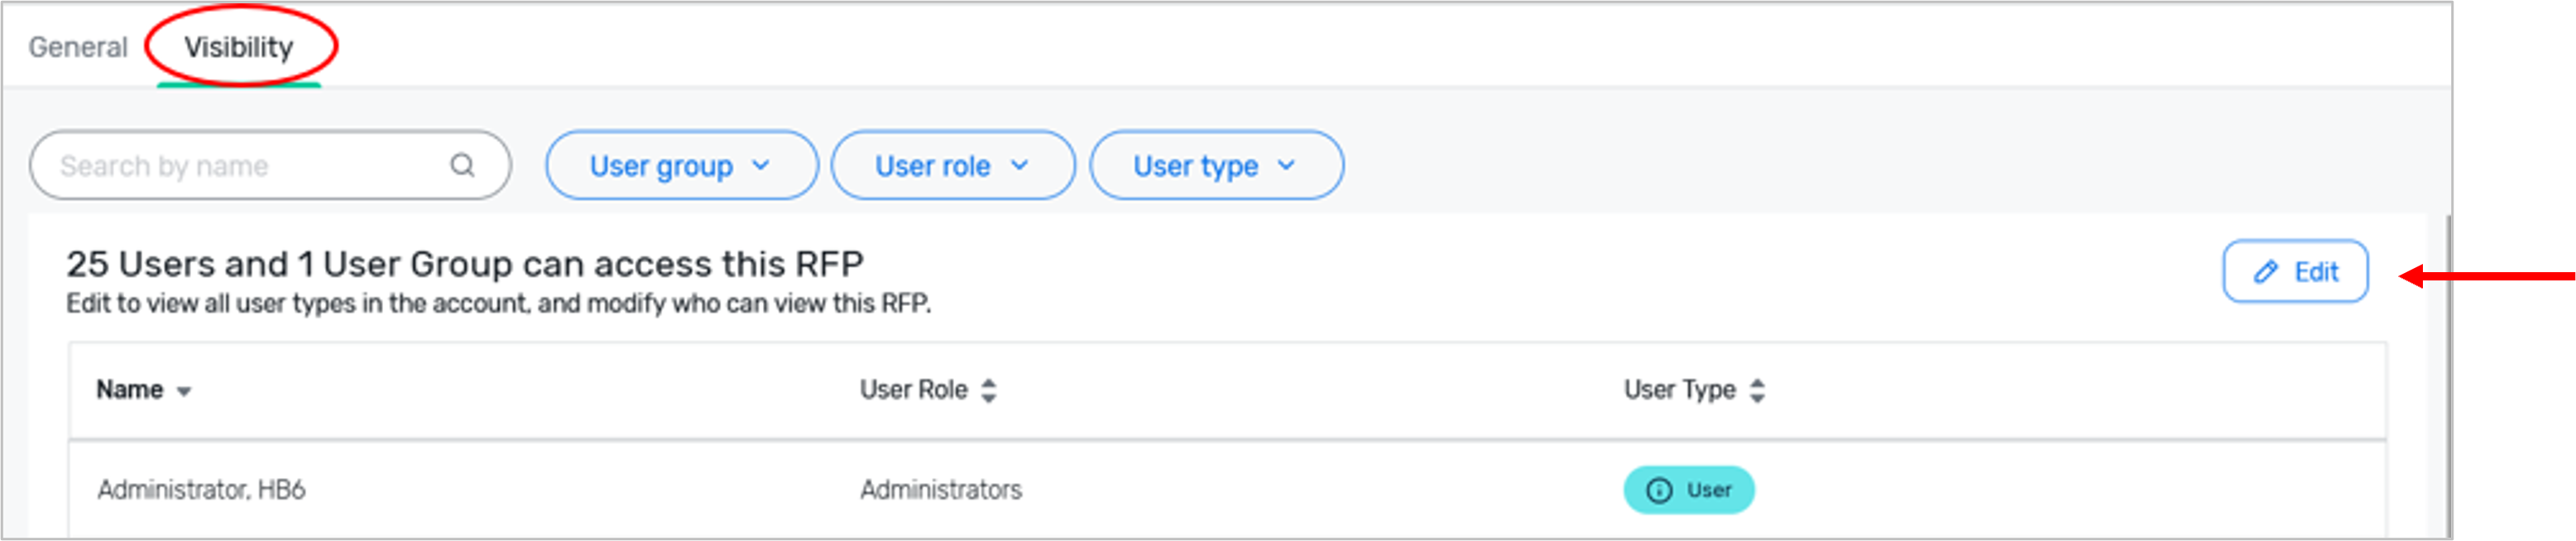The image size is (2576, 541).
Task: Sort by the User Type column header
Action: point(1679,390)
